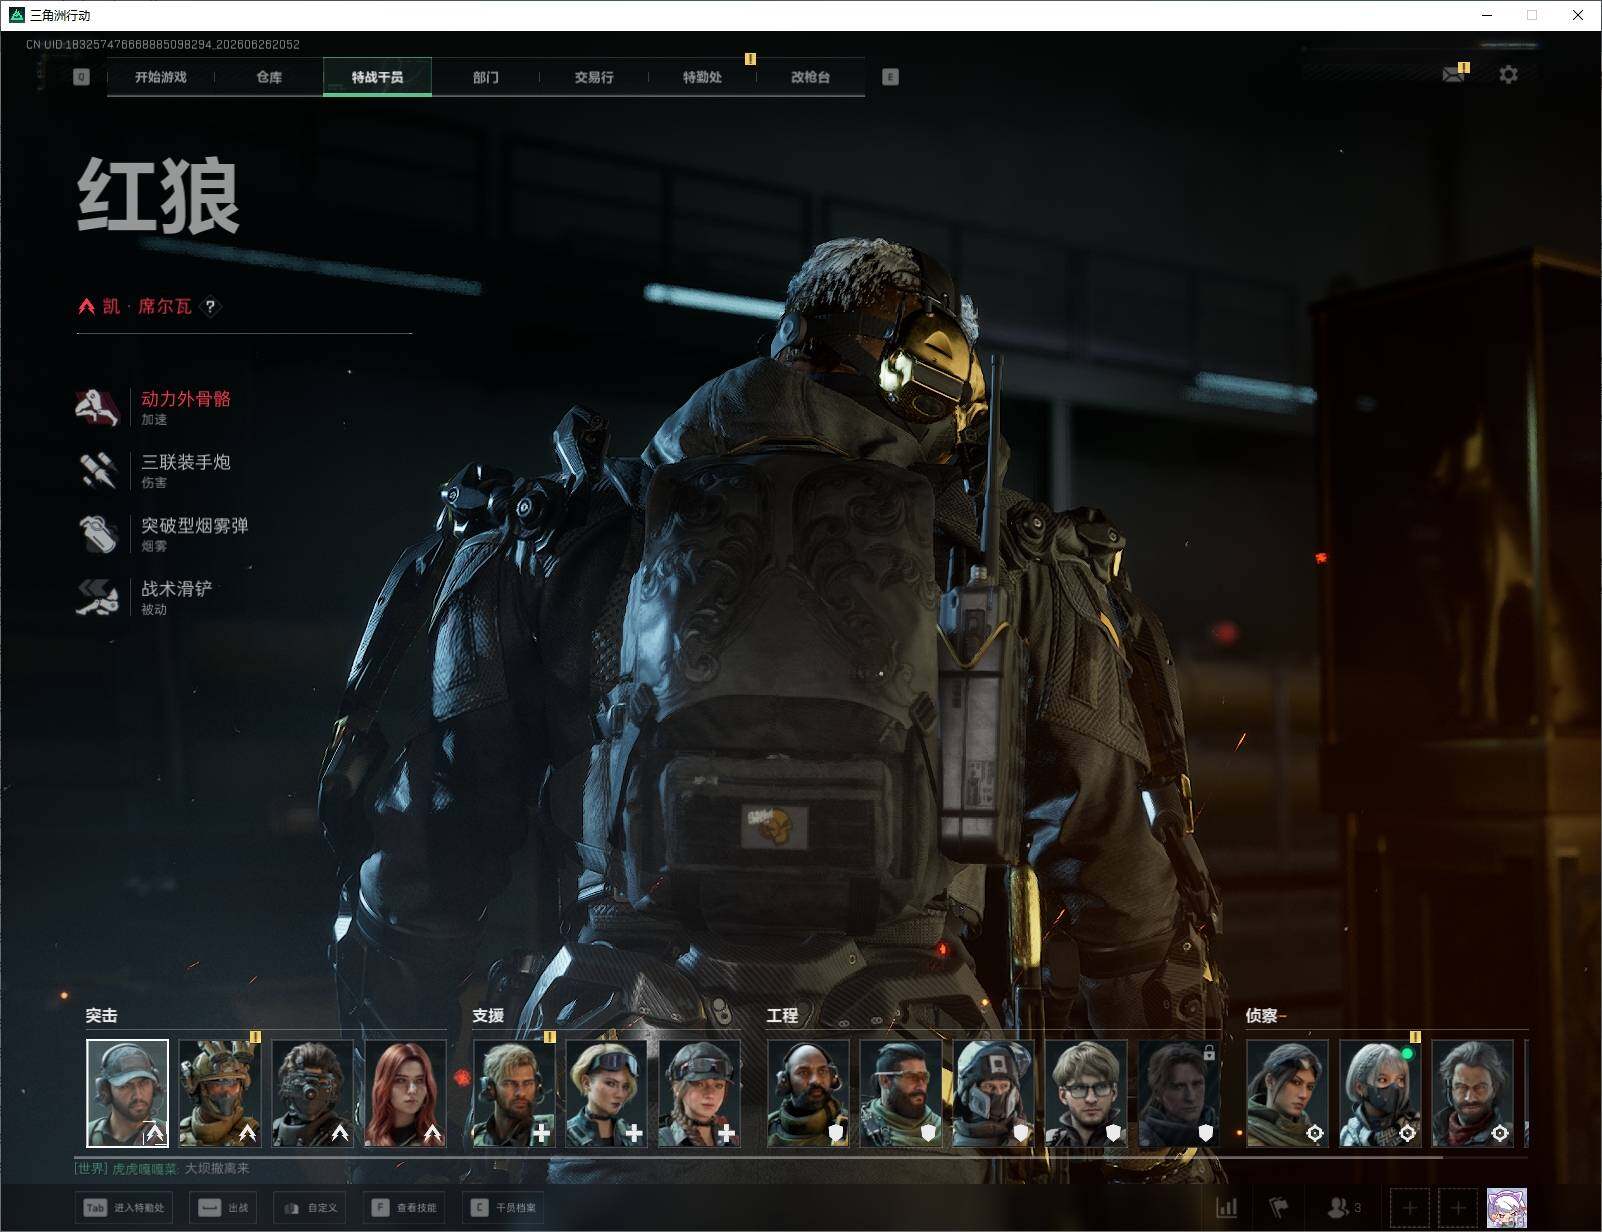Open the 开始游戏 tab
This screenshot has height=1232, width=1602.
pos(161,77)
